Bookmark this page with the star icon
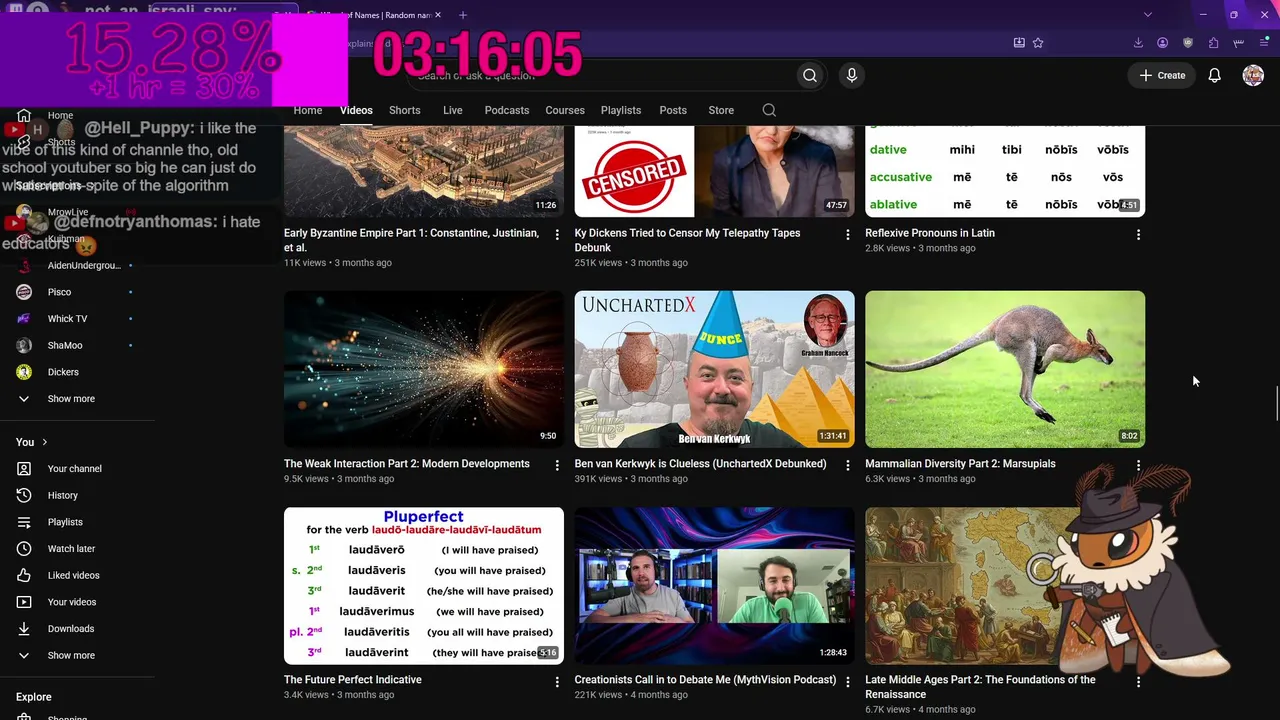Image resolution: width=1280 pixels, height=720 pixels. pyautogui.click(x=1038, y=43)
